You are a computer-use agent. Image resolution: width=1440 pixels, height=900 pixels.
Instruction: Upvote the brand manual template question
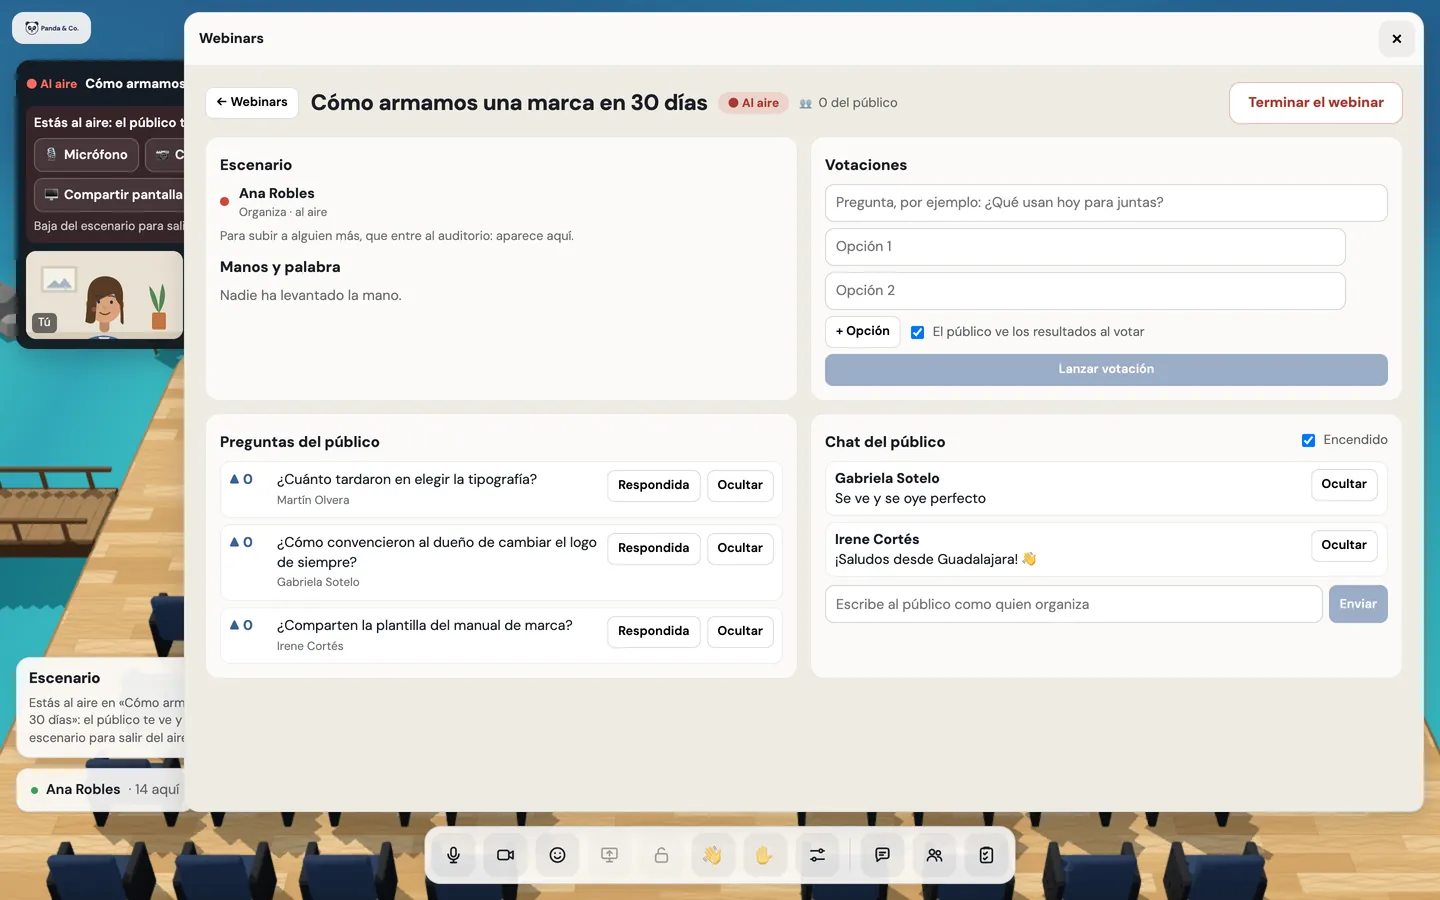(241, 625)
